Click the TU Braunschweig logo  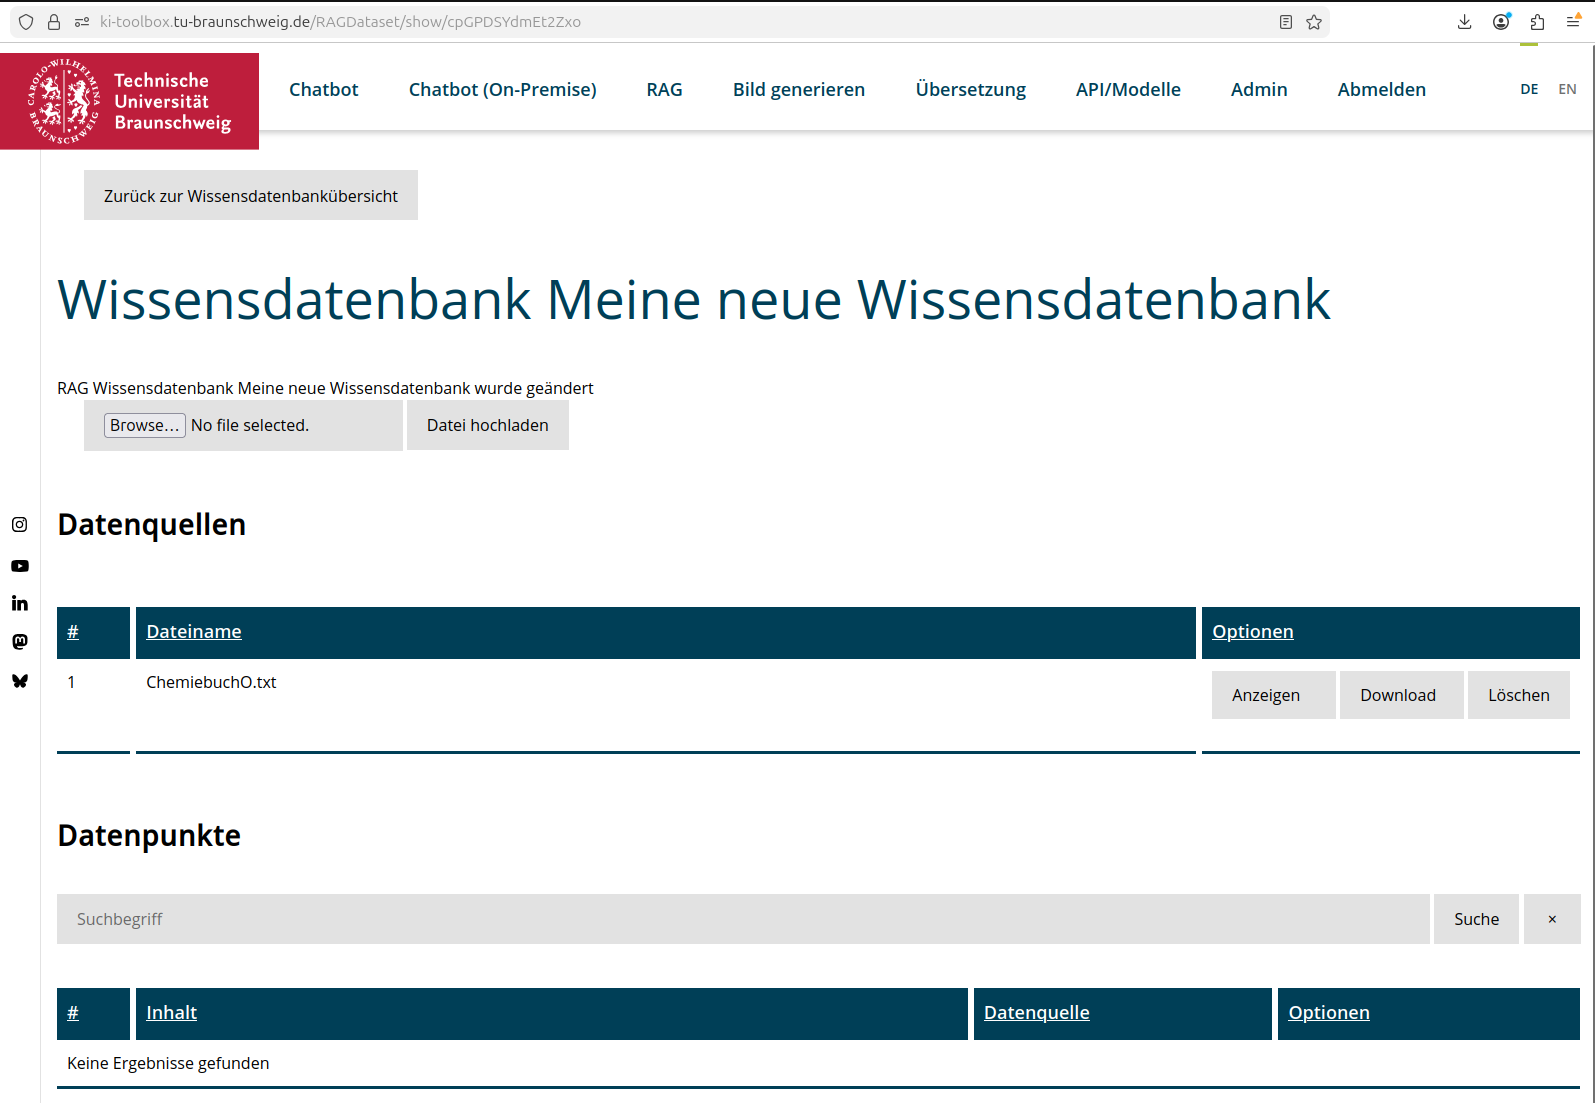click(x=130, y=101)
